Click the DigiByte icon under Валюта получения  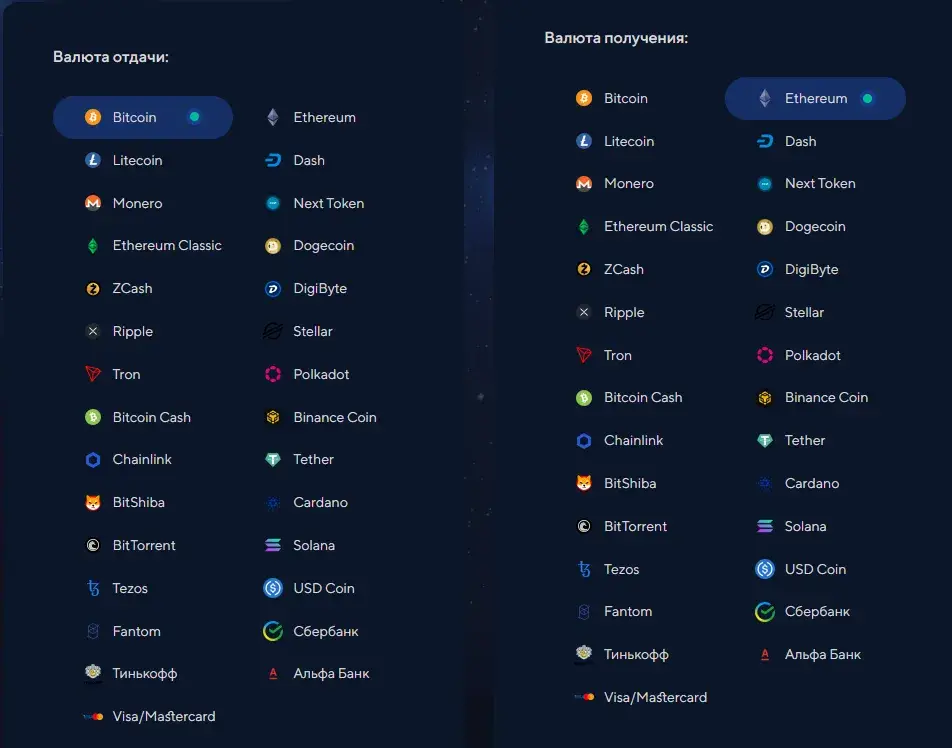pos(765,269)
